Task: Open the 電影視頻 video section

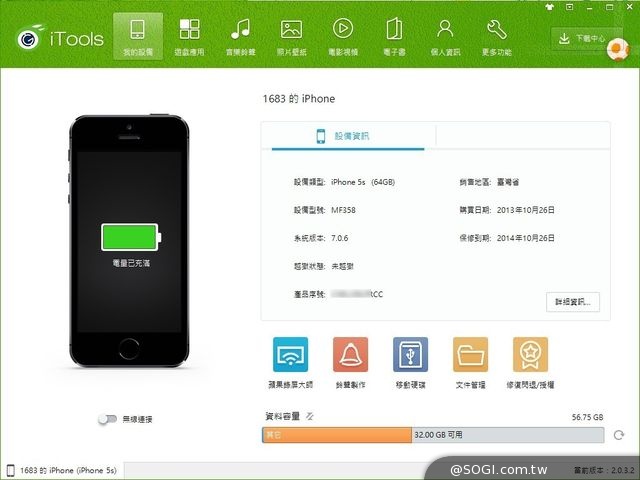Action: [x=343, y=36]
